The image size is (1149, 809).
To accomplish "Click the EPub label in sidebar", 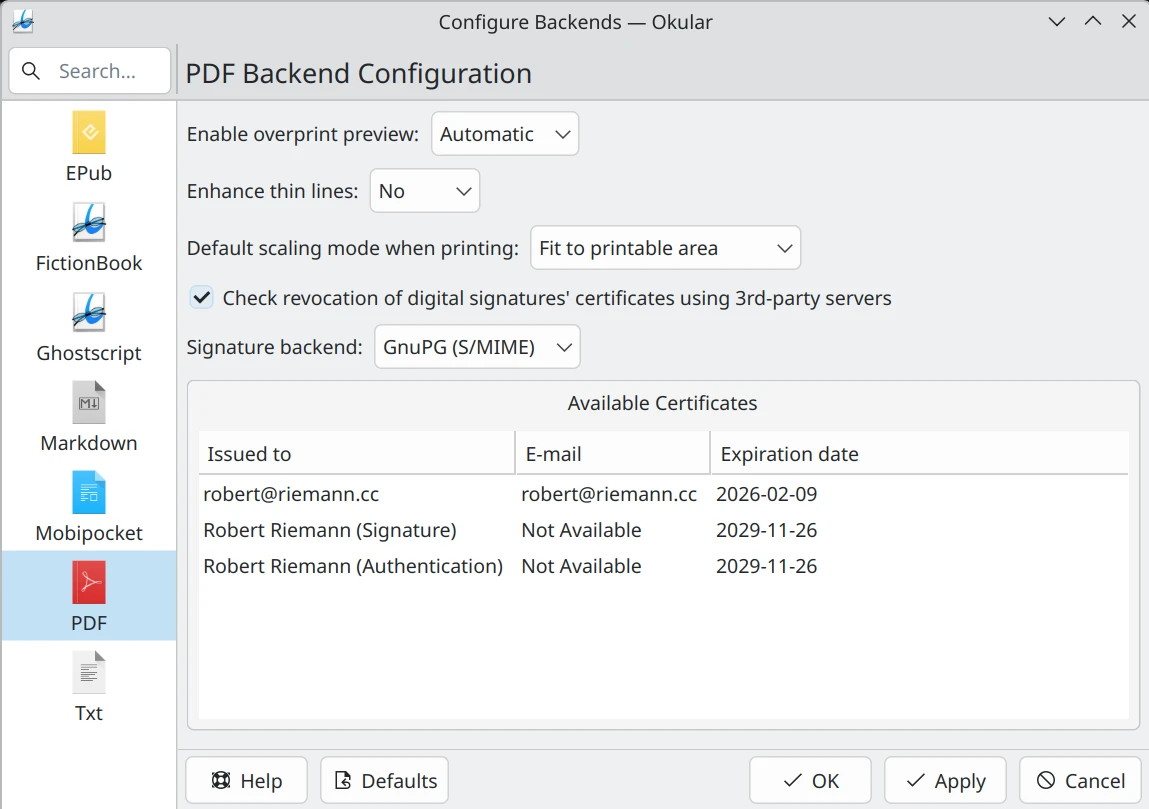I will 89,173.
